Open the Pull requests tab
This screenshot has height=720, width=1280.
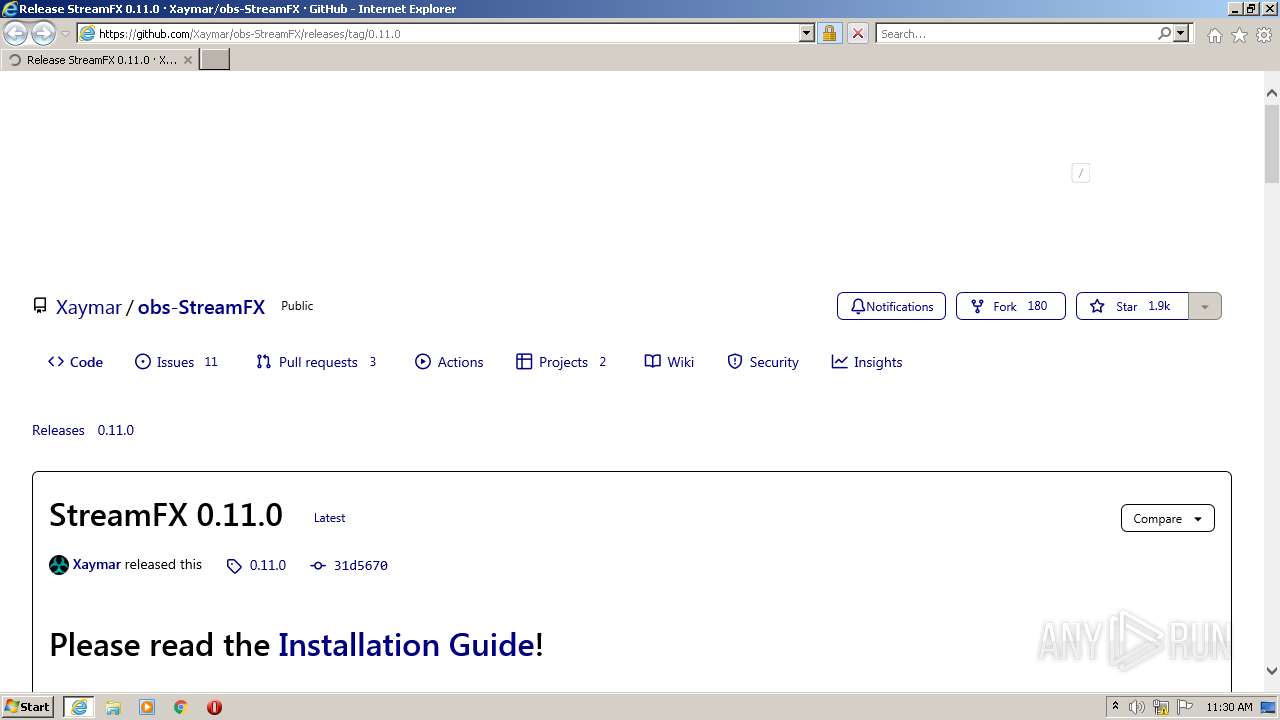pos(316,362)
